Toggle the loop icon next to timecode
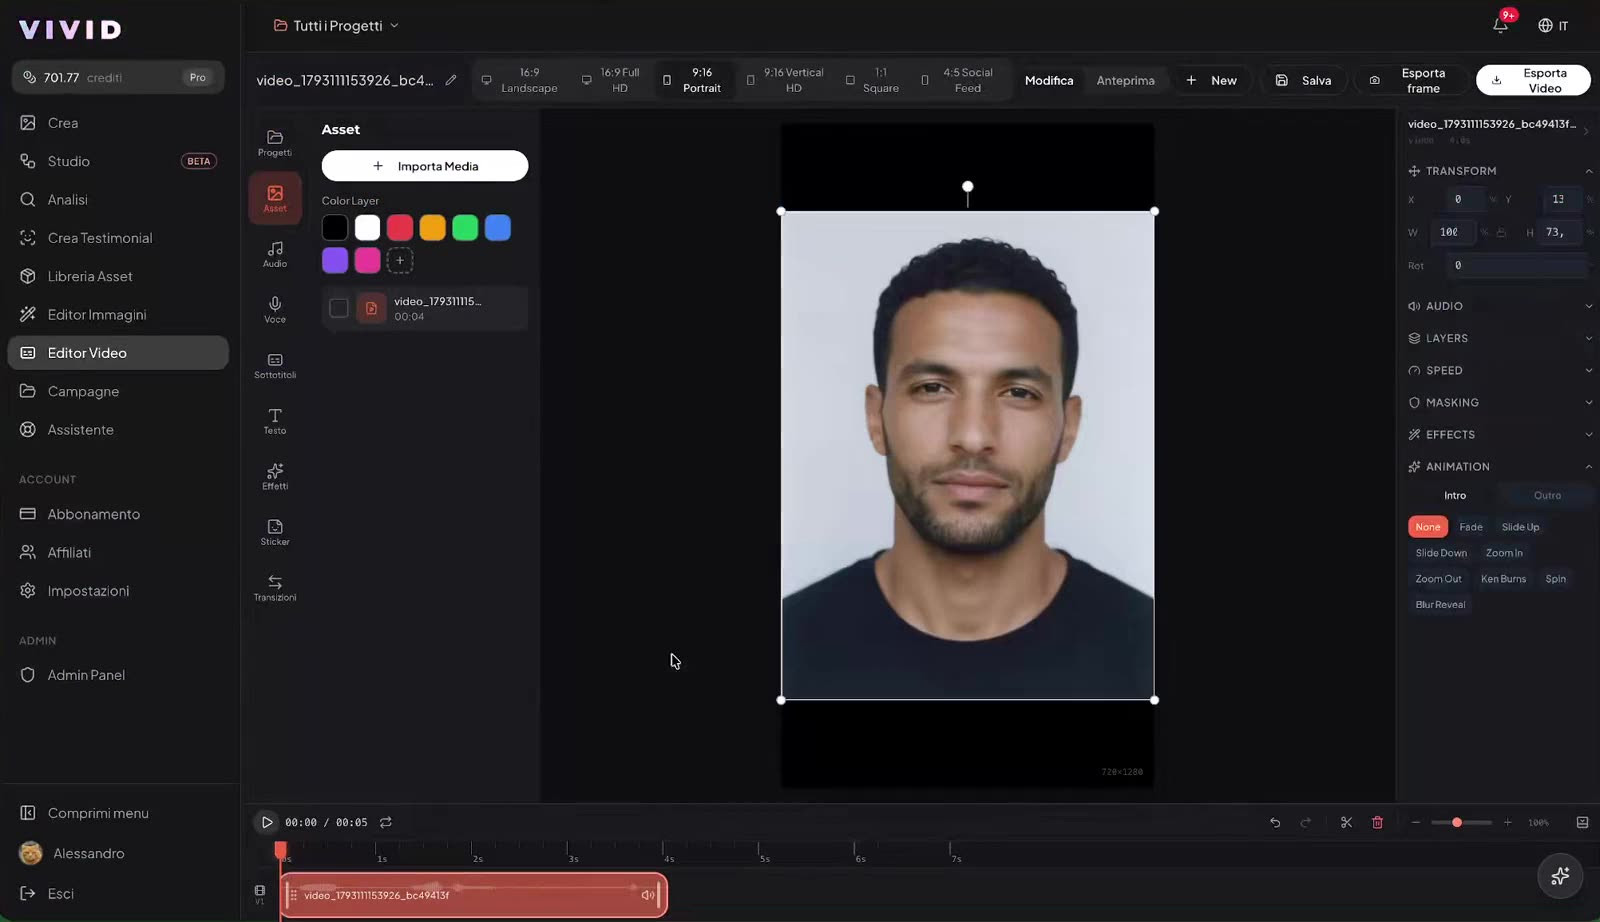Screen dimensions: 1600x922 (x=386, y=822)
